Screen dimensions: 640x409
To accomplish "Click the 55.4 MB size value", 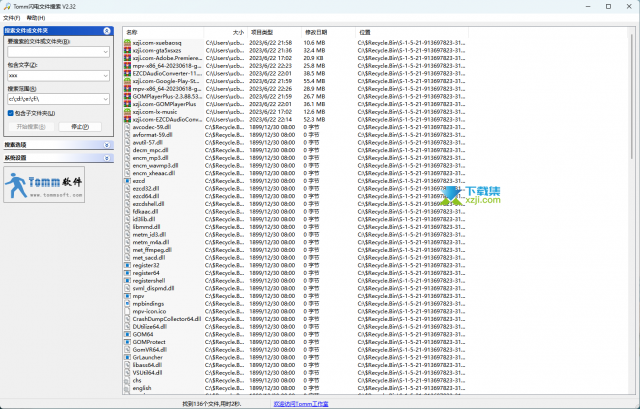I will point(314,81).
